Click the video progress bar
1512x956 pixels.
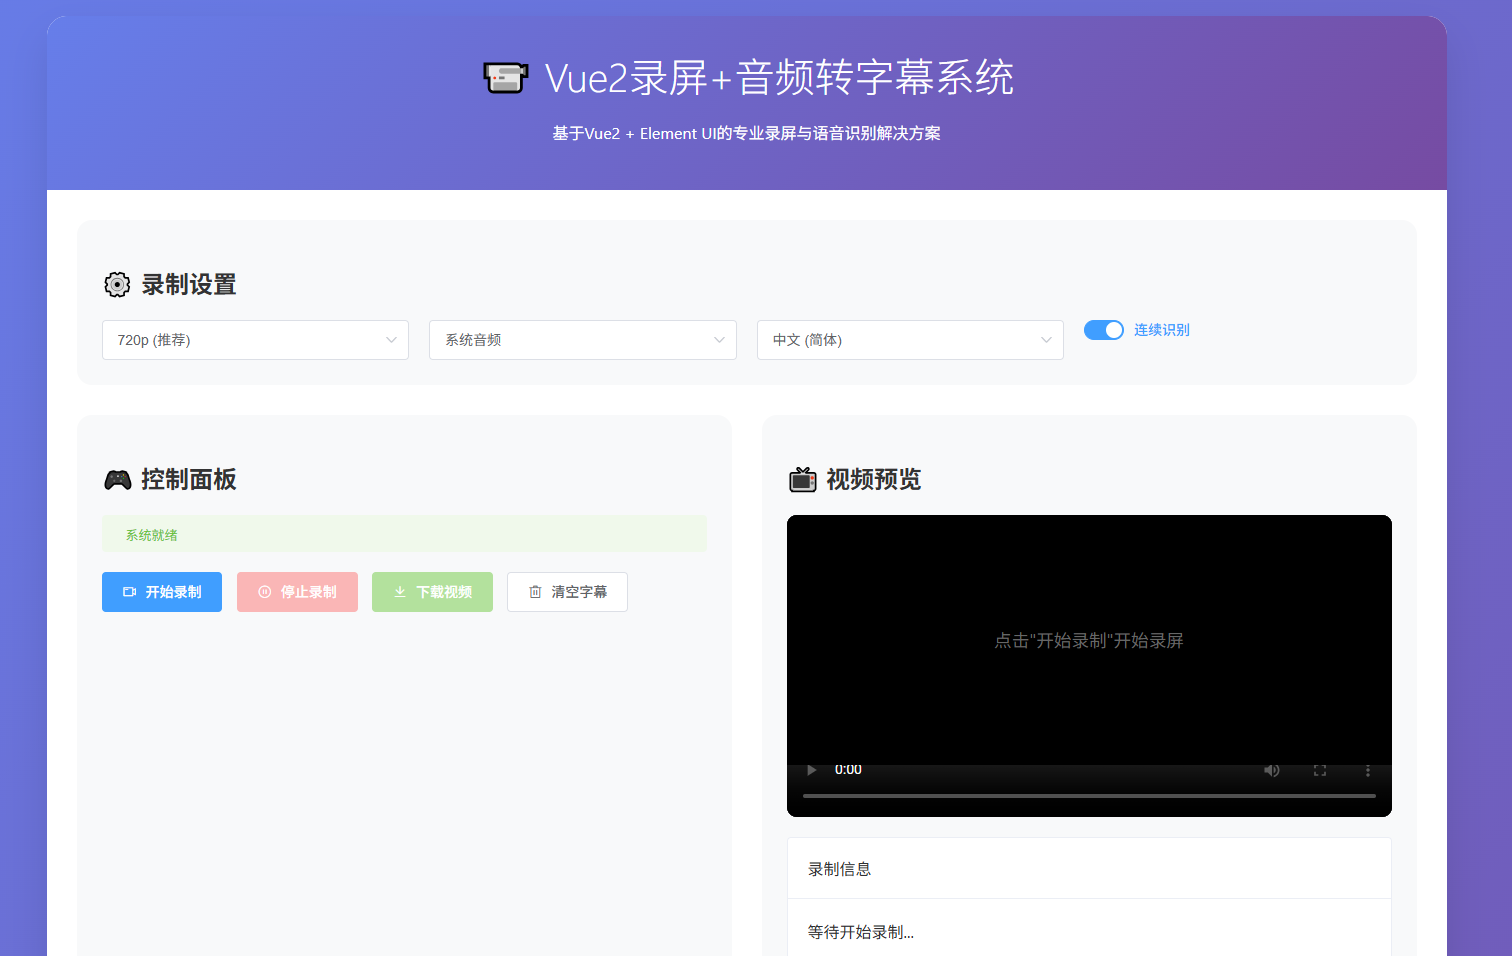click(x=1089, y=796)
